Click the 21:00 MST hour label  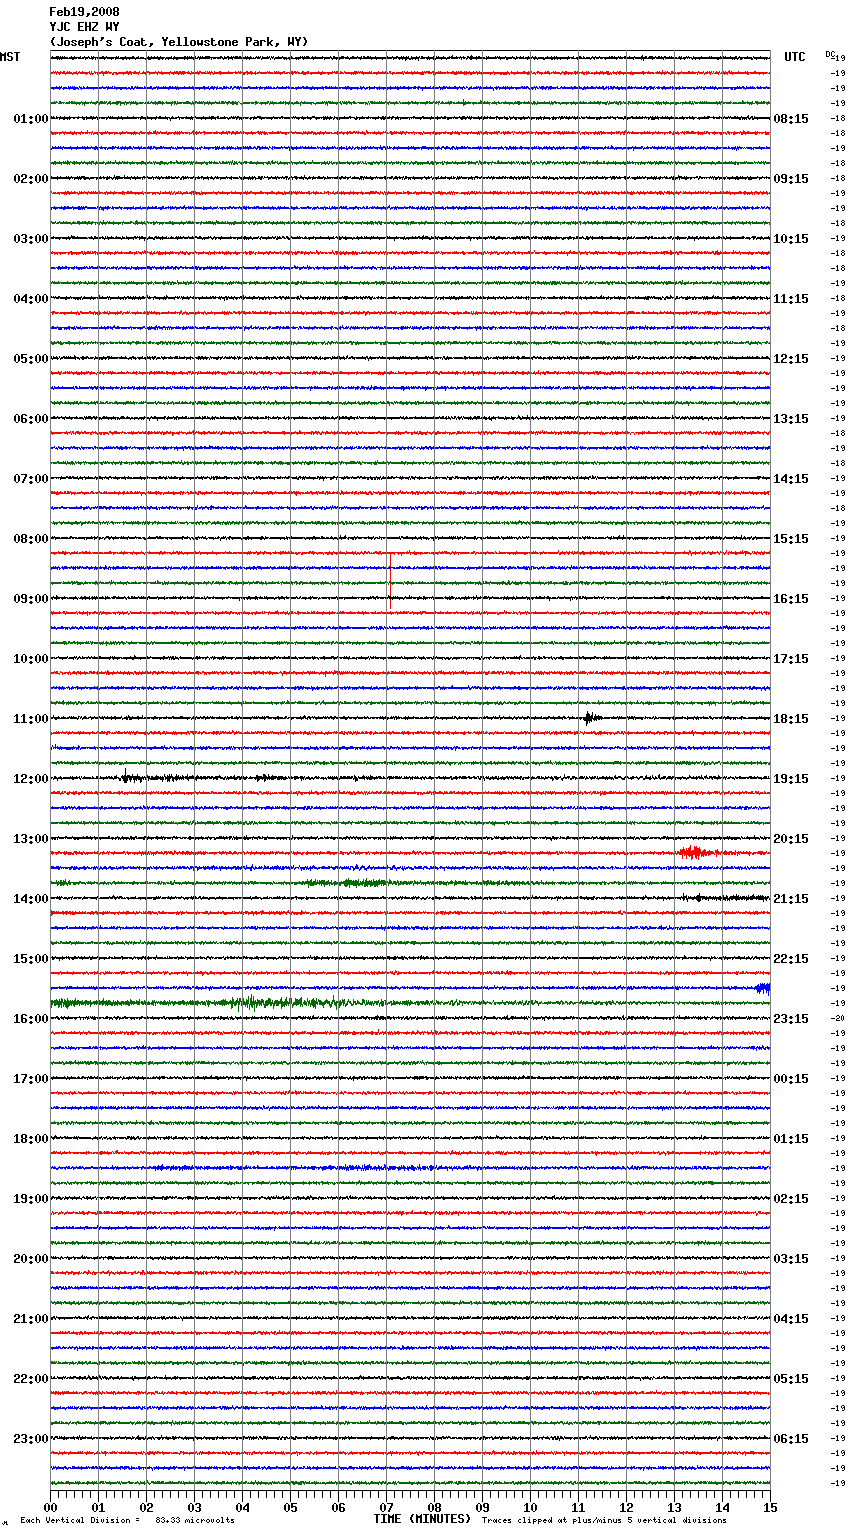[31, 1319]
